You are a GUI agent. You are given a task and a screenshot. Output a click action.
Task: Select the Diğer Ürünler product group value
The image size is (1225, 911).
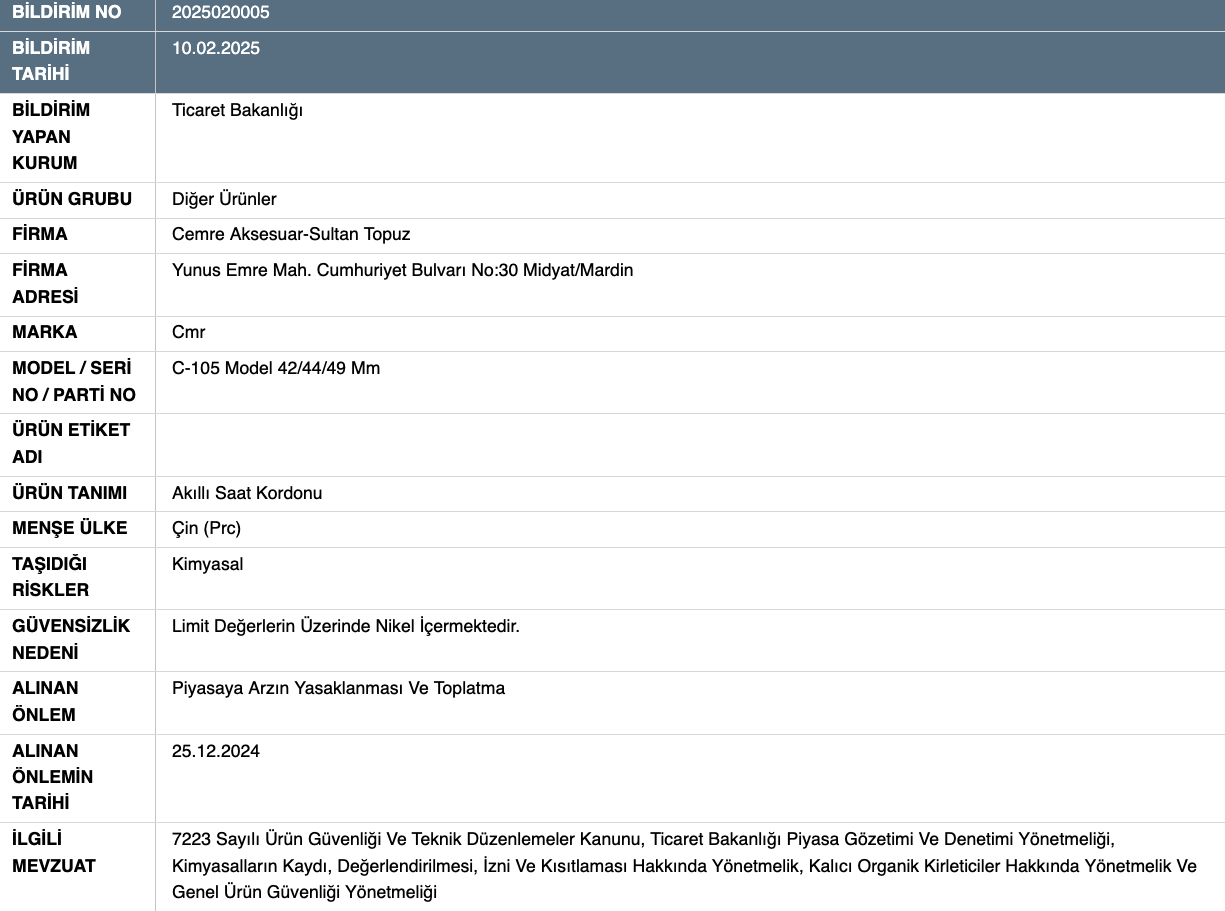224,199
